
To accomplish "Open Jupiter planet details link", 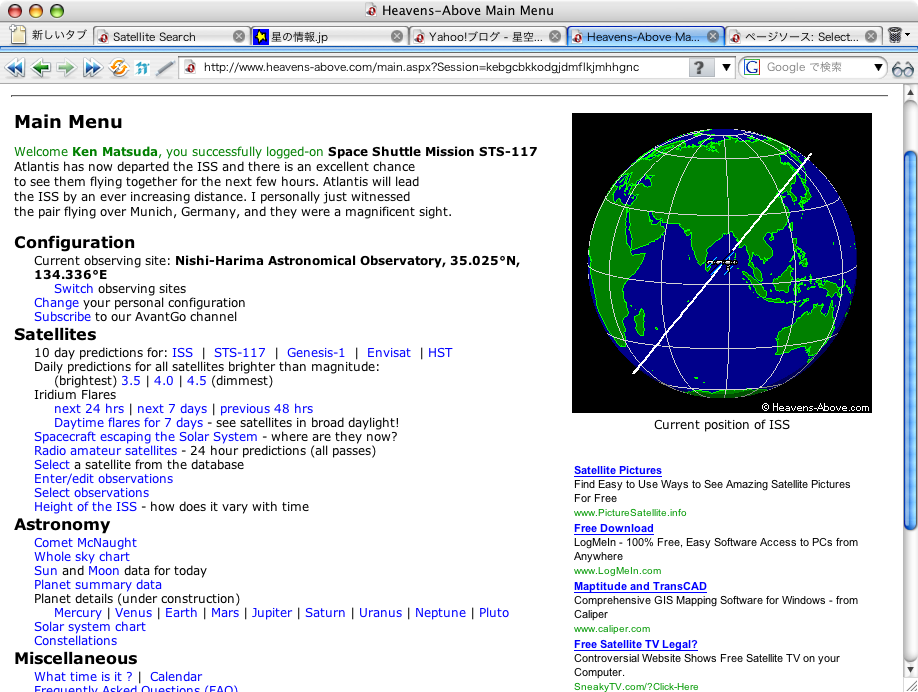I will click(272, 612).
